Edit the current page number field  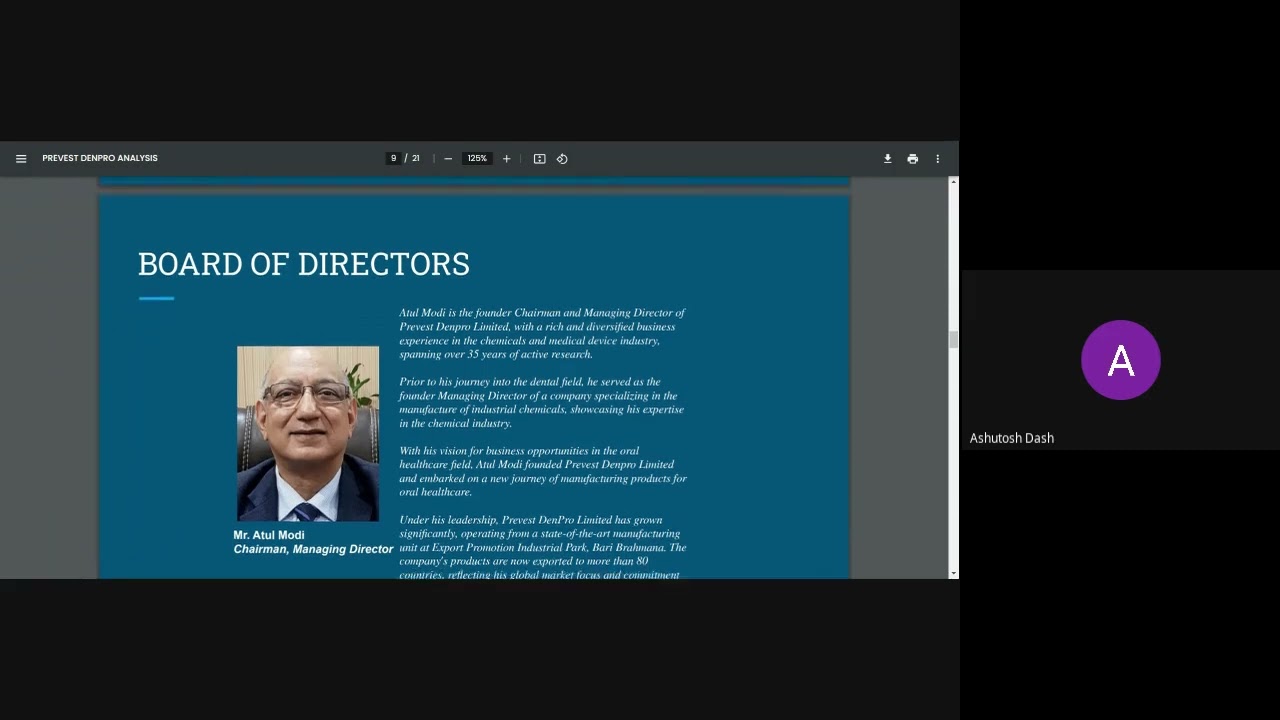click(394, 158)
